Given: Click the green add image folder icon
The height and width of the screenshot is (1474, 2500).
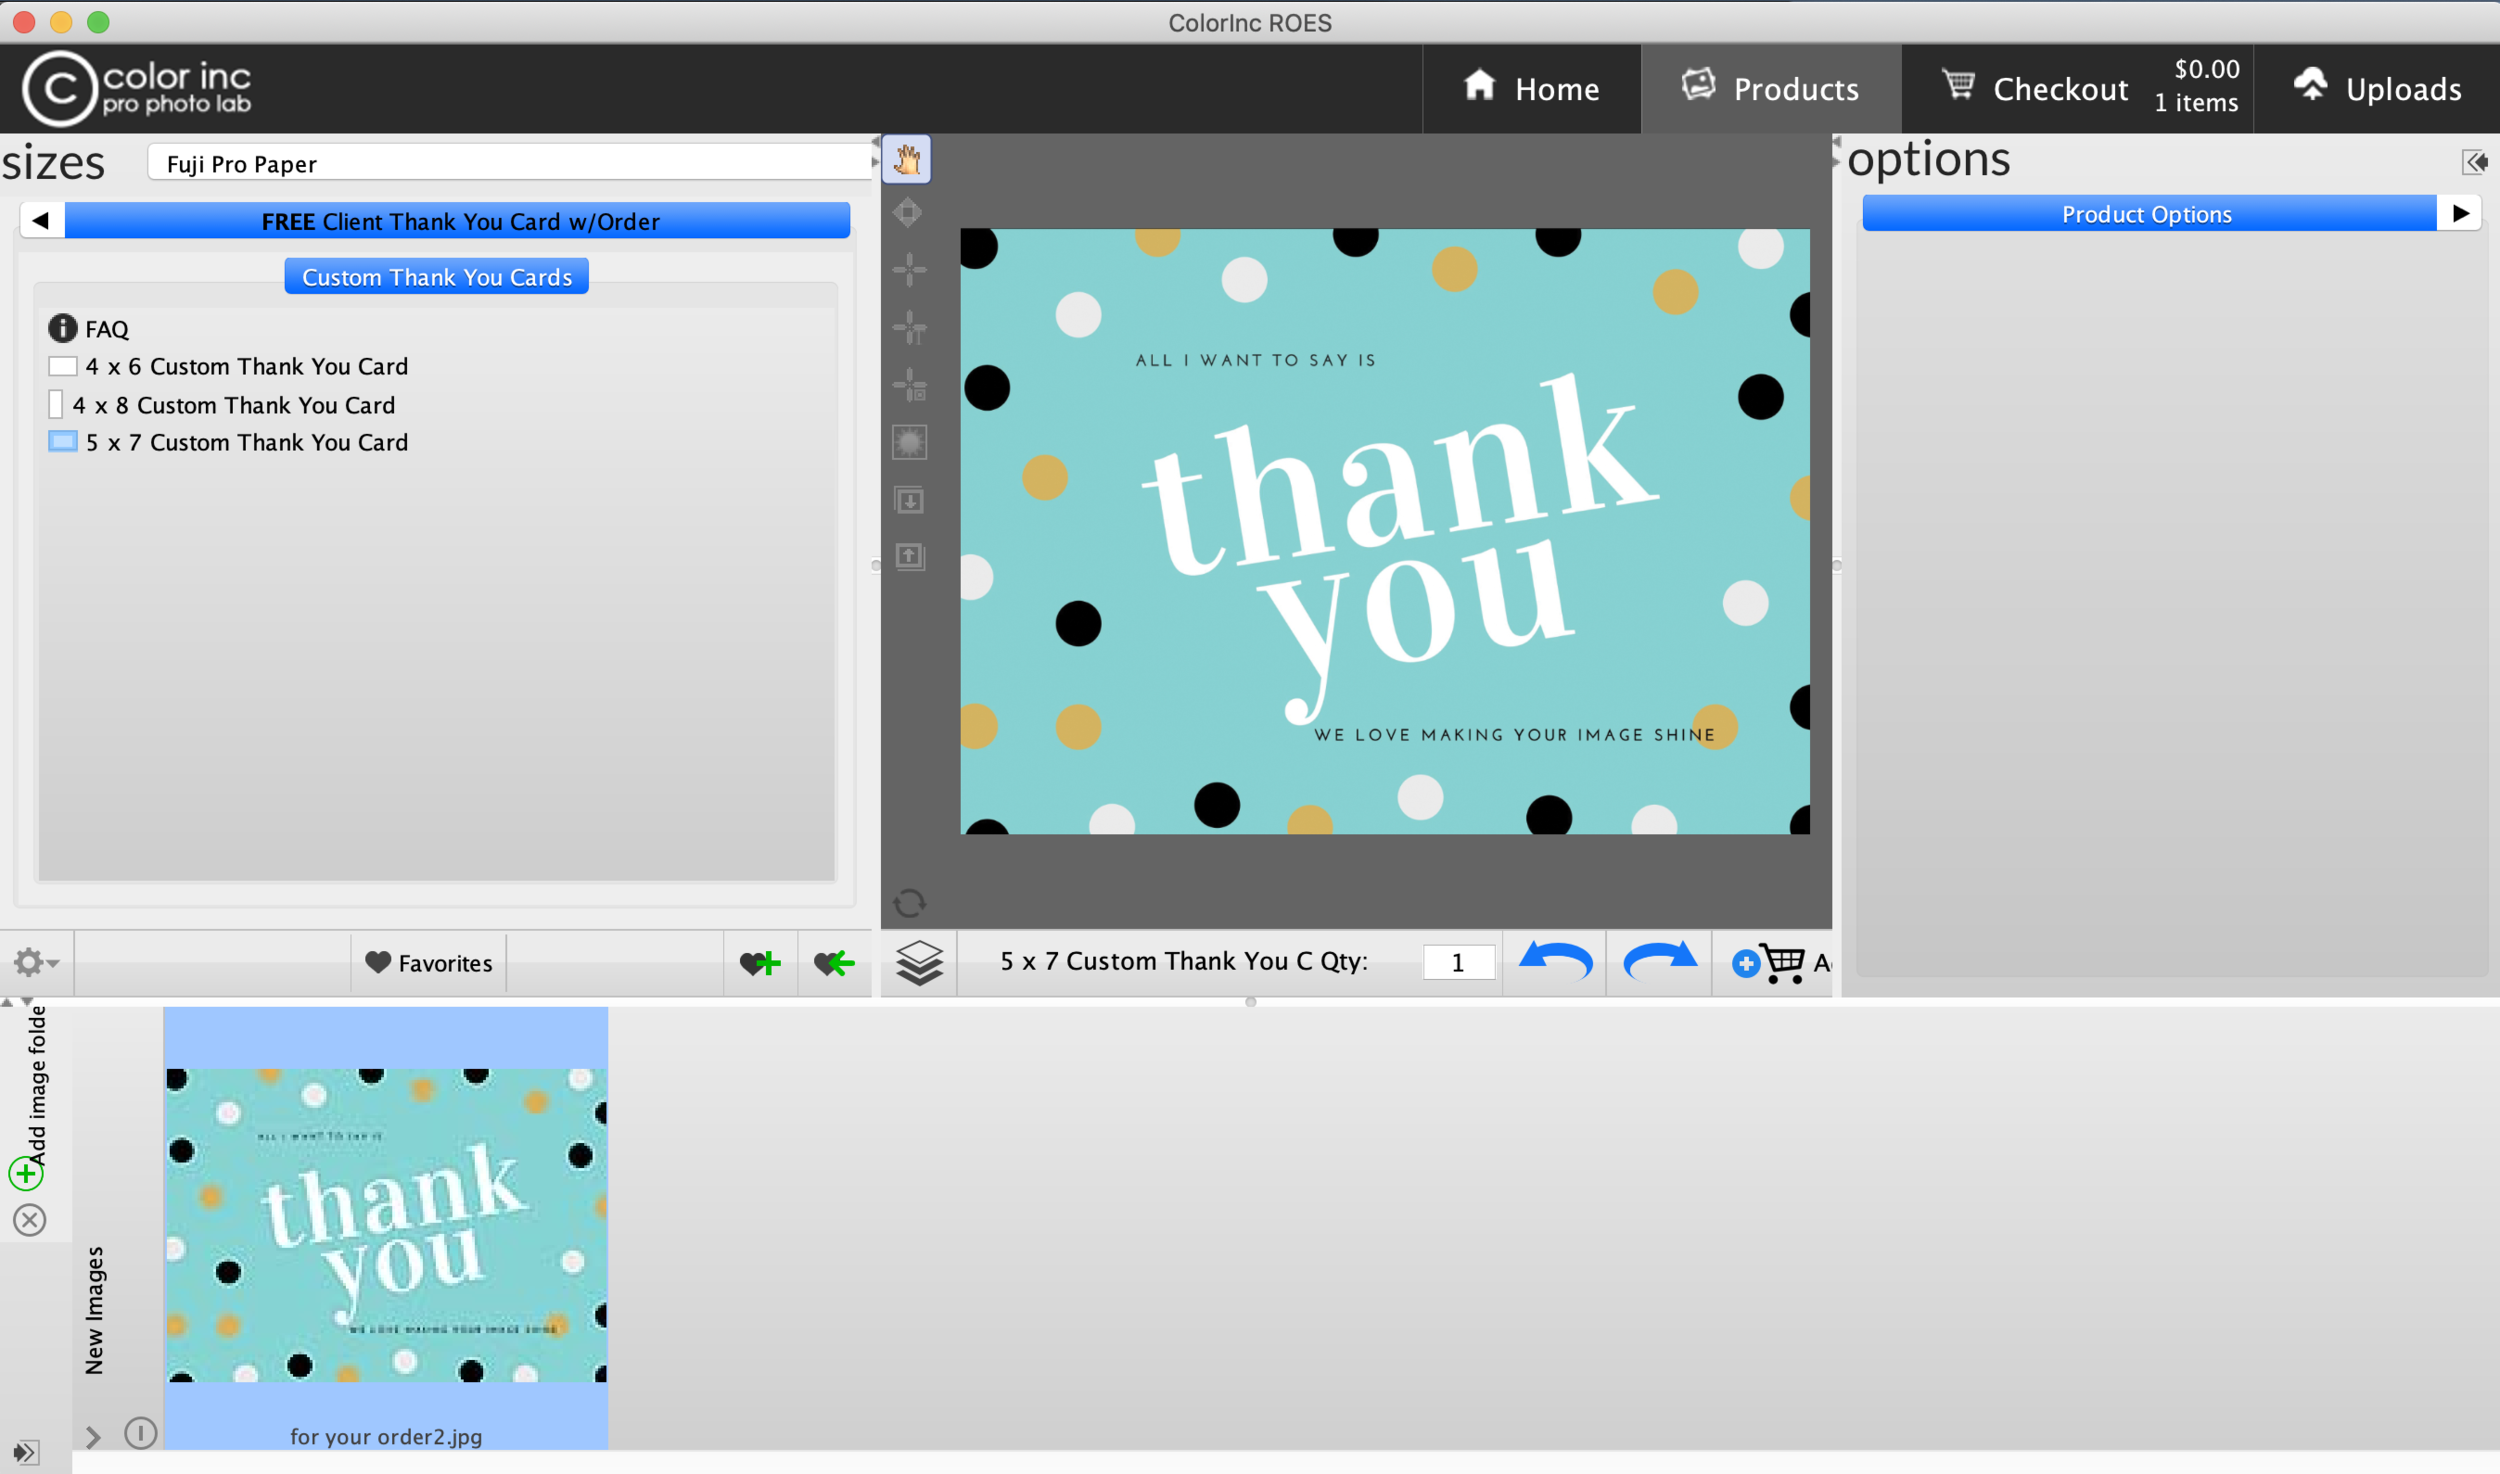Looking at the screenshot, I should pos(26,1172).
